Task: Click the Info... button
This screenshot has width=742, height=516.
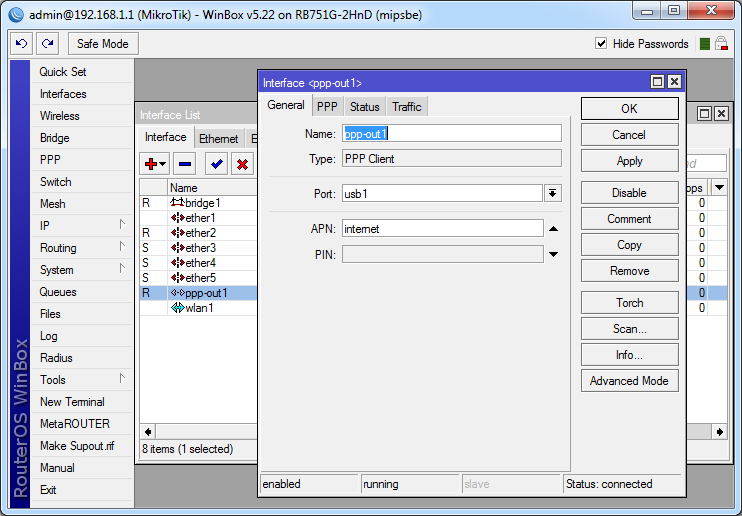Action: pos(629,355)
